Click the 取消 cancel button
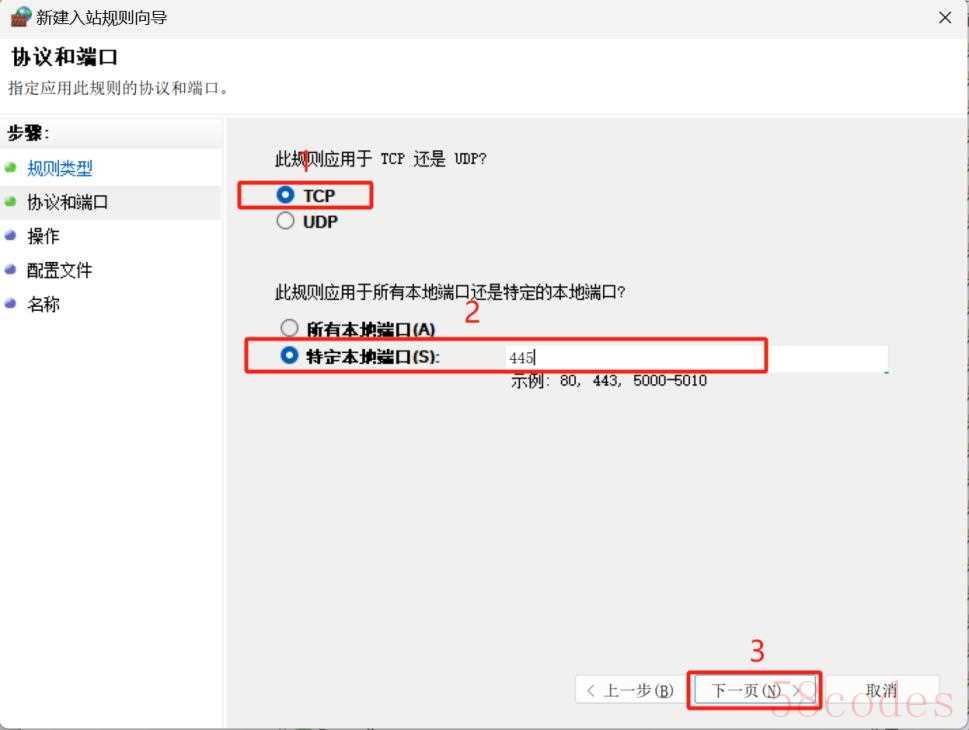This screenshot has width=969, height=730. (x=881, y=690)
